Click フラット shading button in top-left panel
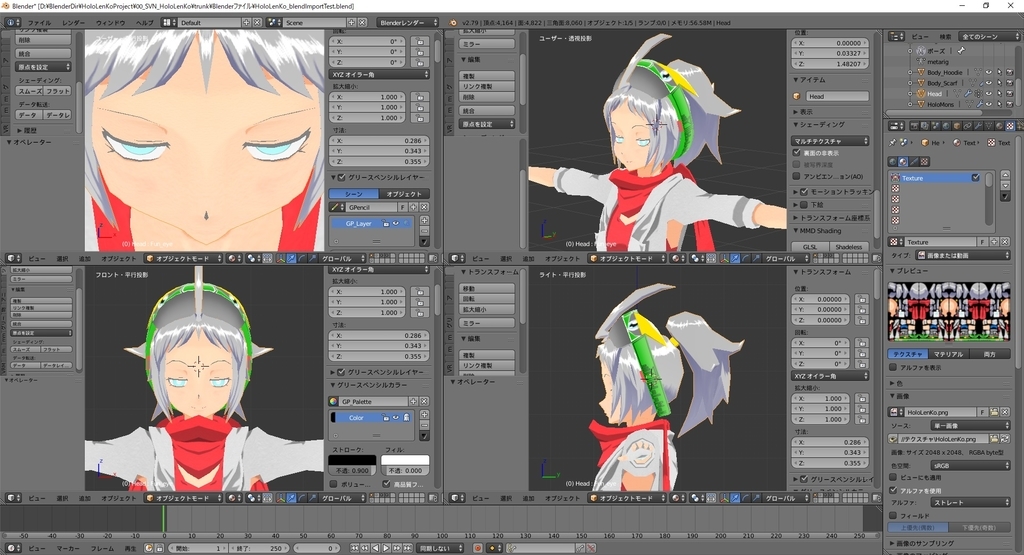The height and width of the screenshot is (555, 1024). coord(57,91)
